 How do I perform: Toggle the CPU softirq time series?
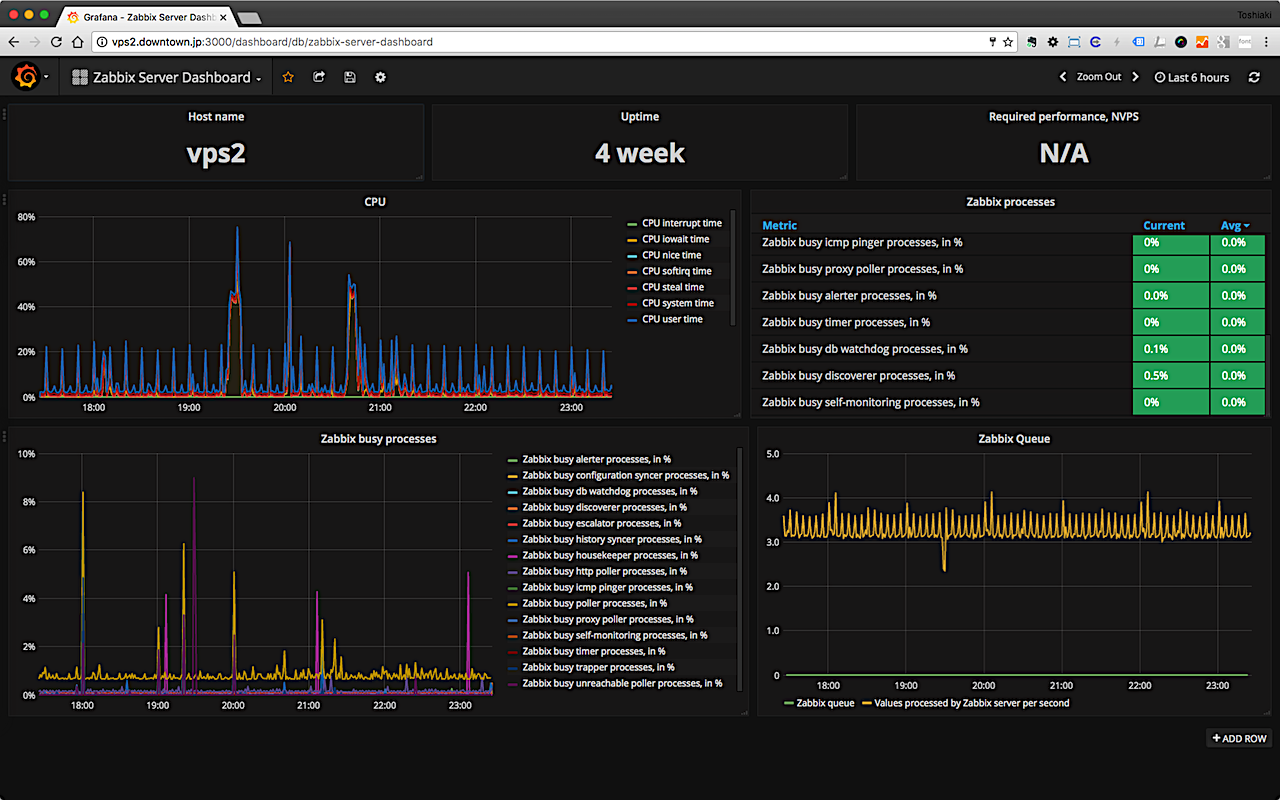coord(677,271)
